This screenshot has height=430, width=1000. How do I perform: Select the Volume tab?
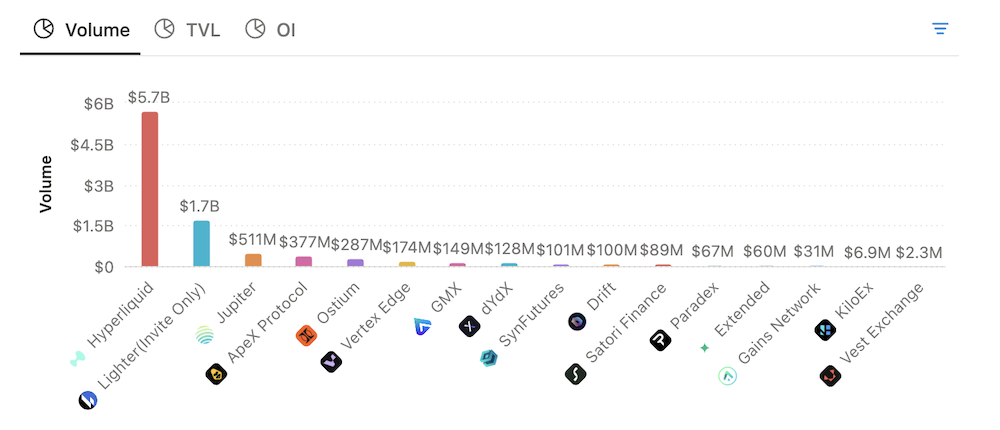coord(82,29)
